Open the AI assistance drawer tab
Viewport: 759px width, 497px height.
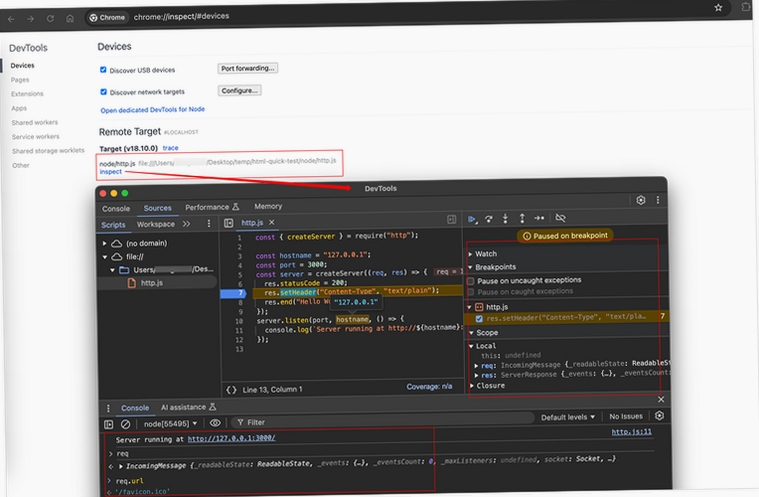tap(188, 407)
